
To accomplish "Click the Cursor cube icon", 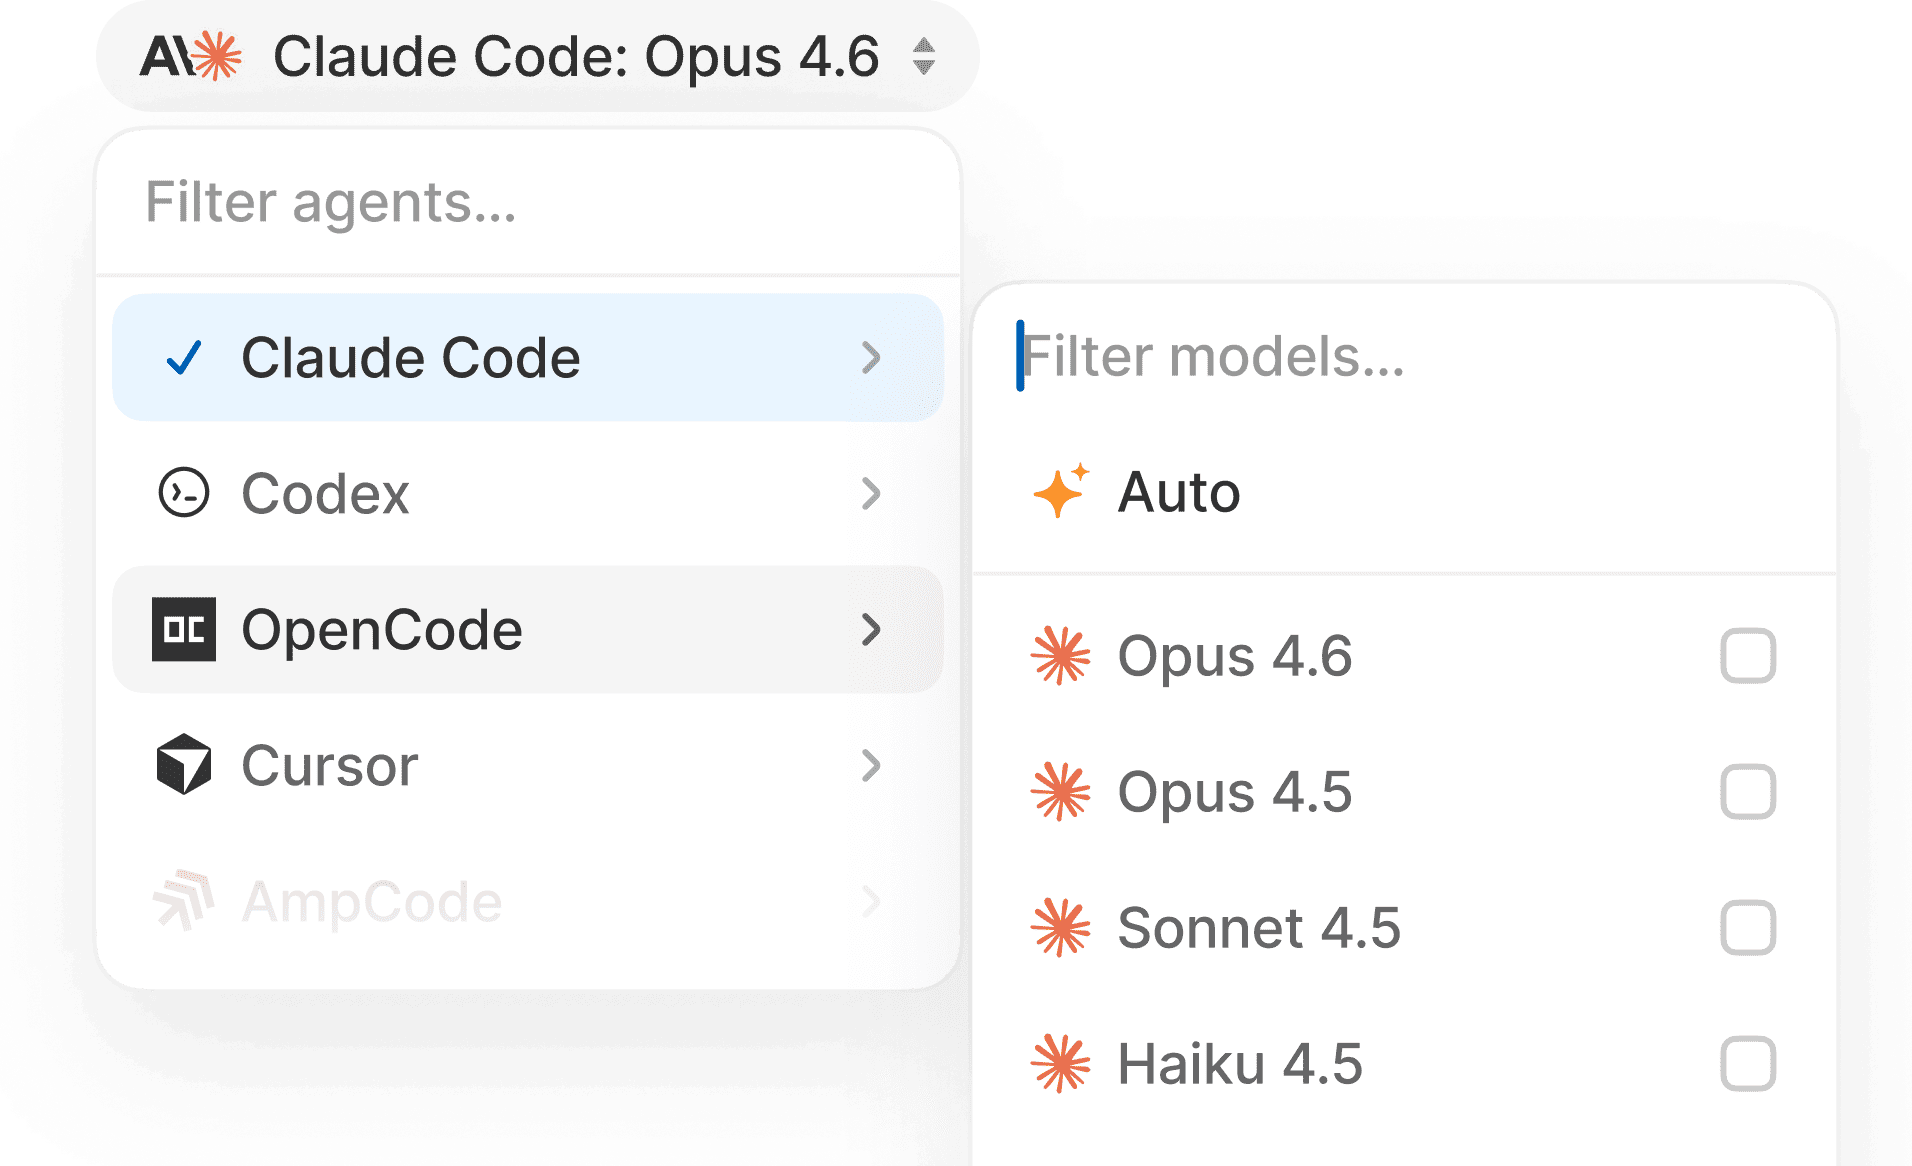I will 184,765.
